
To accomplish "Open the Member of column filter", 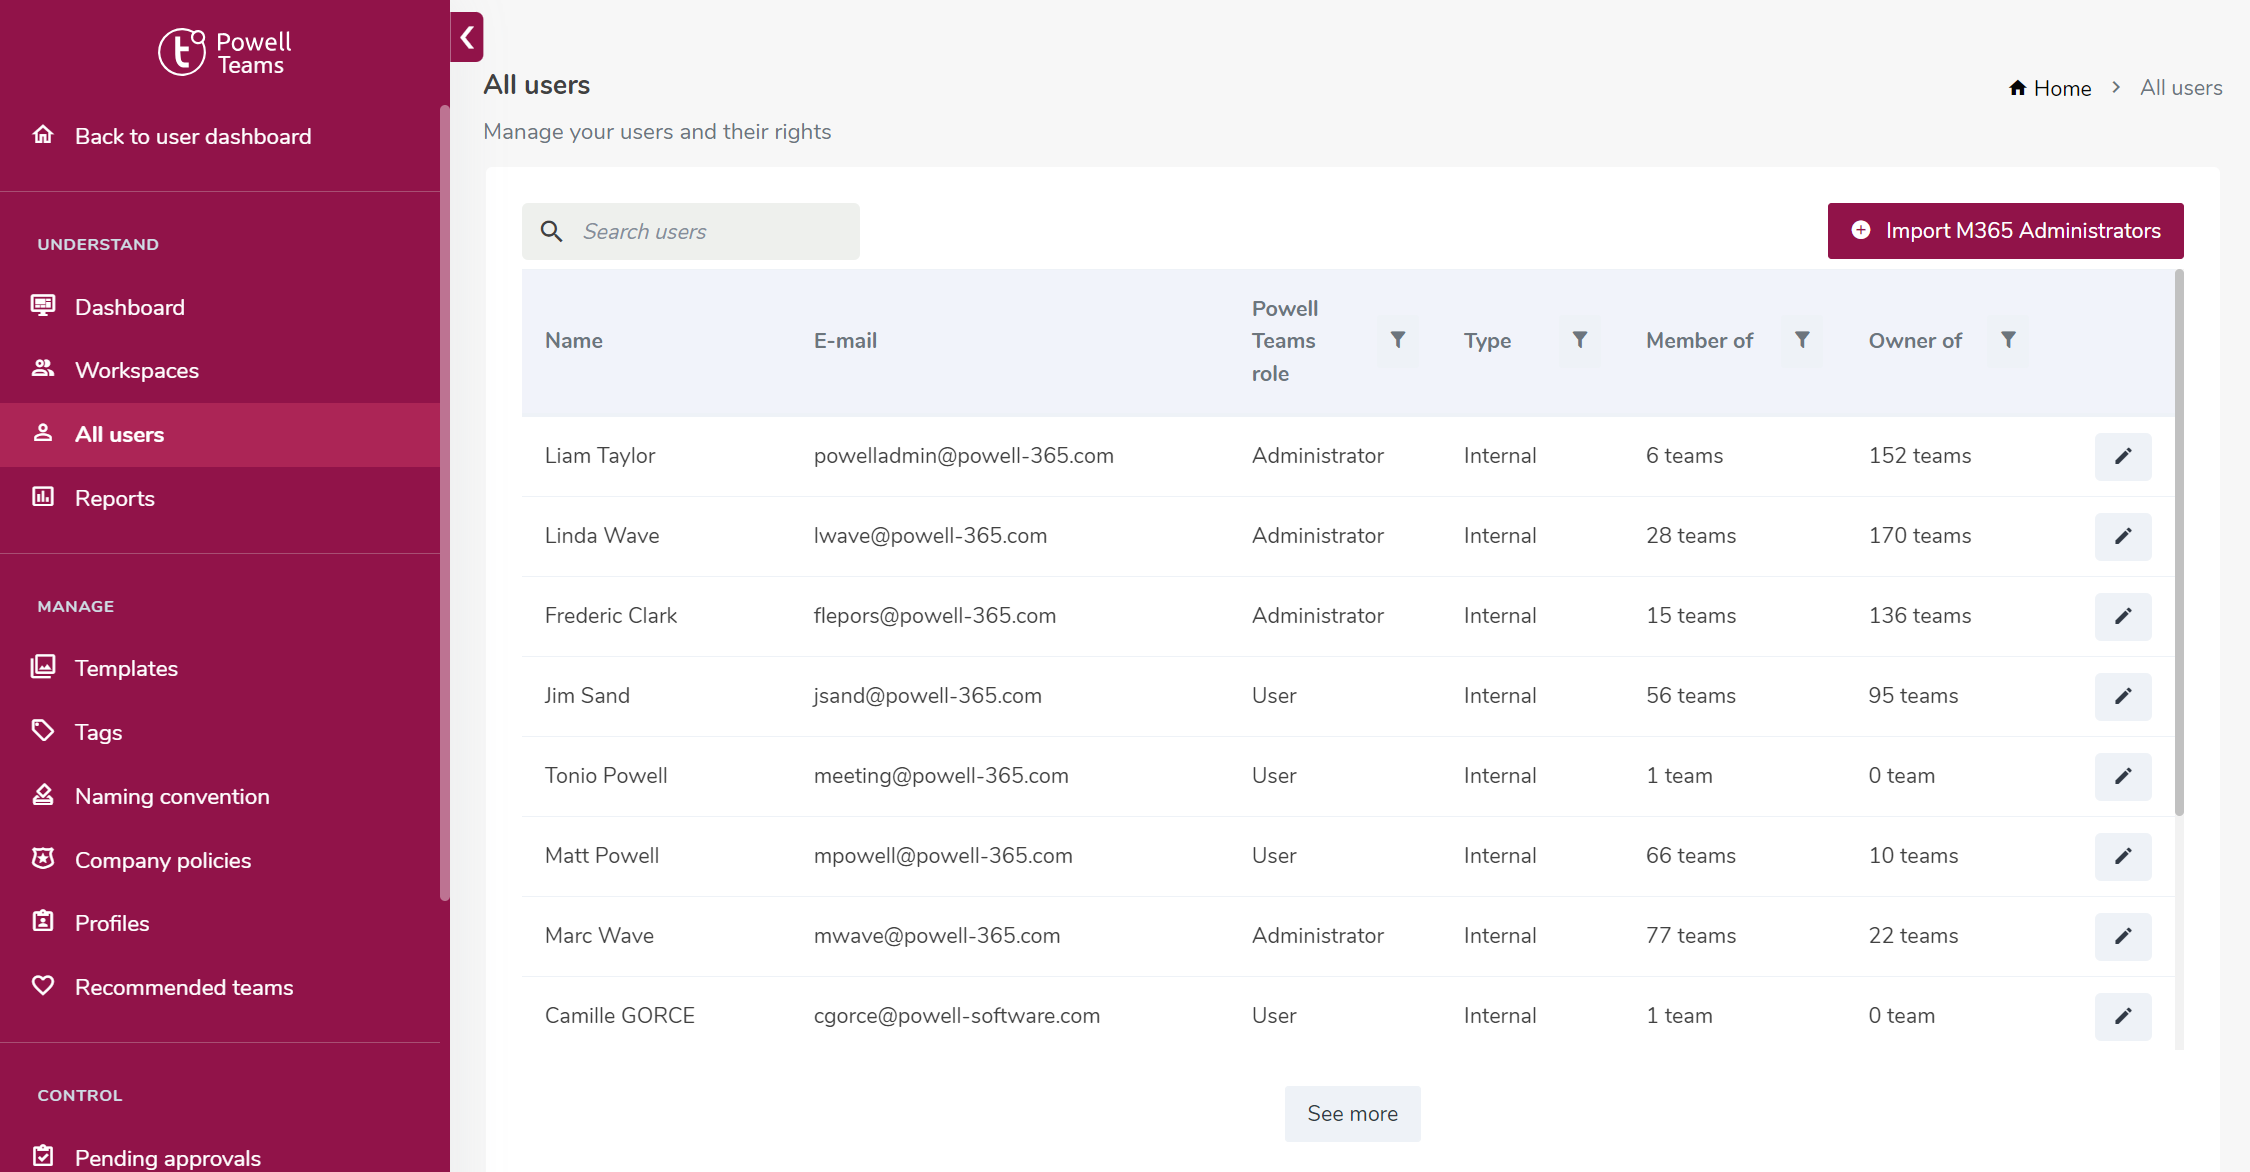I will click(1802, 340).
